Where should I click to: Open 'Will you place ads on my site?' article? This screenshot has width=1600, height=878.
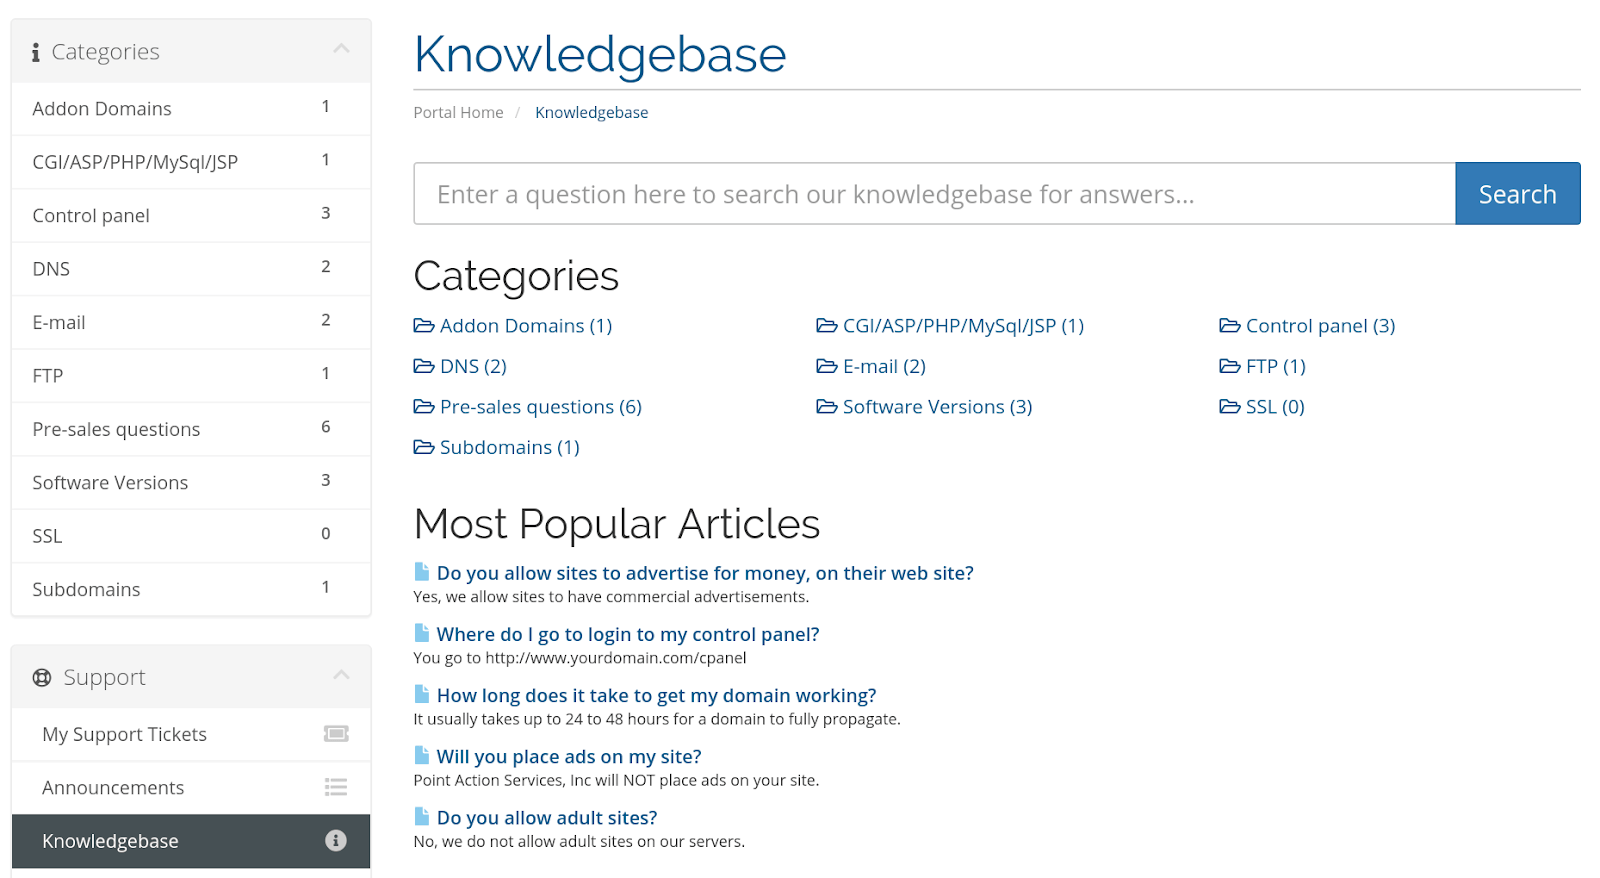coord(569,757)
